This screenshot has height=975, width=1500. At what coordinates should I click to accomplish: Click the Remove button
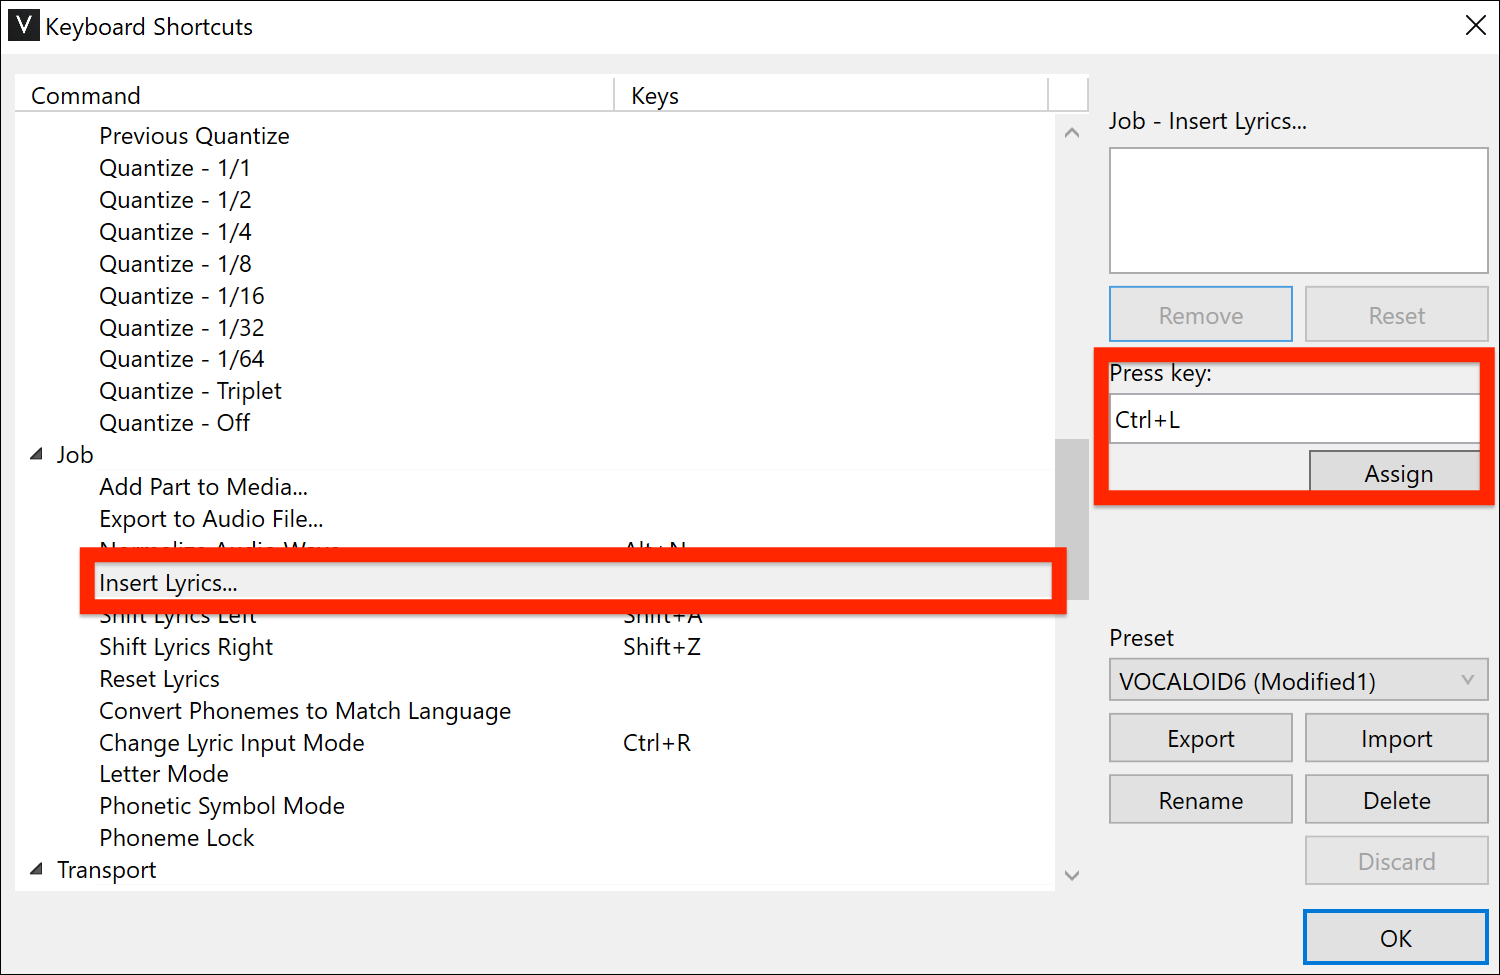coord(1200,314)
